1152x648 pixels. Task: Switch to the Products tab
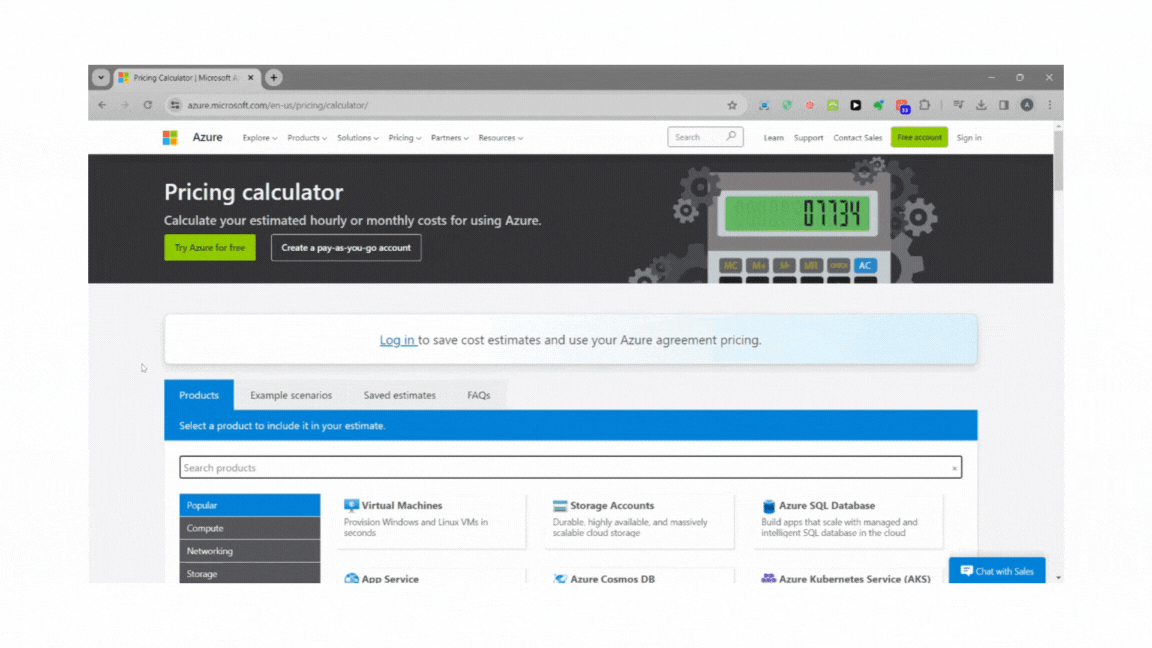coord(199,395)
